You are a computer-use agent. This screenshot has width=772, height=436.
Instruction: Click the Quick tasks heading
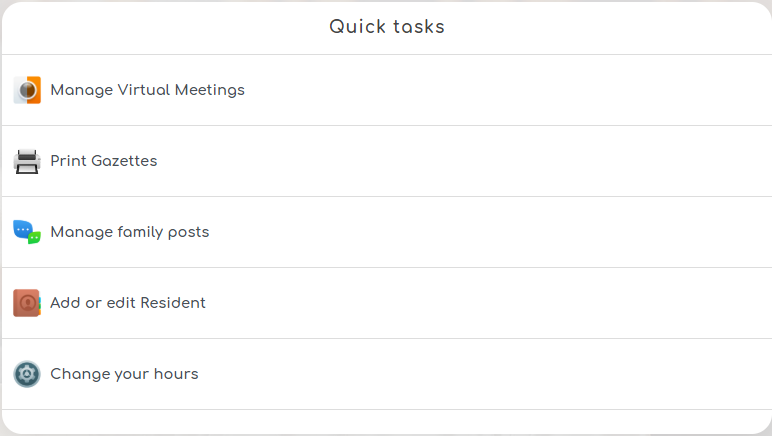tap(387, 27)
